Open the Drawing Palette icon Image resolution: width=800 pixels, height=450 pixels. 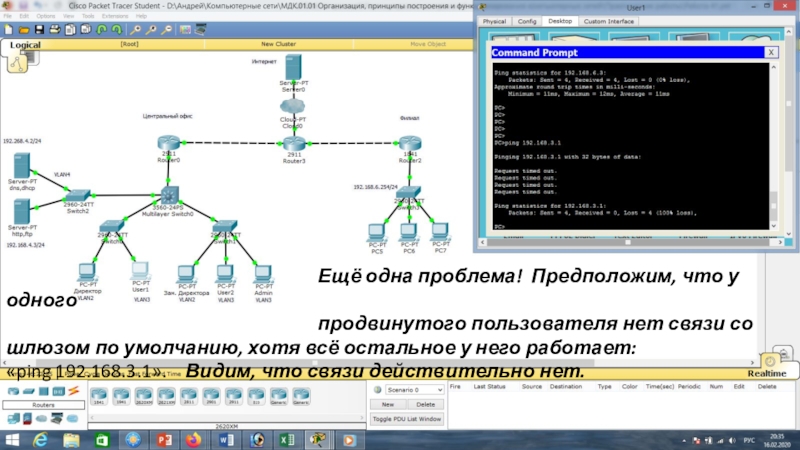point(185,30)
